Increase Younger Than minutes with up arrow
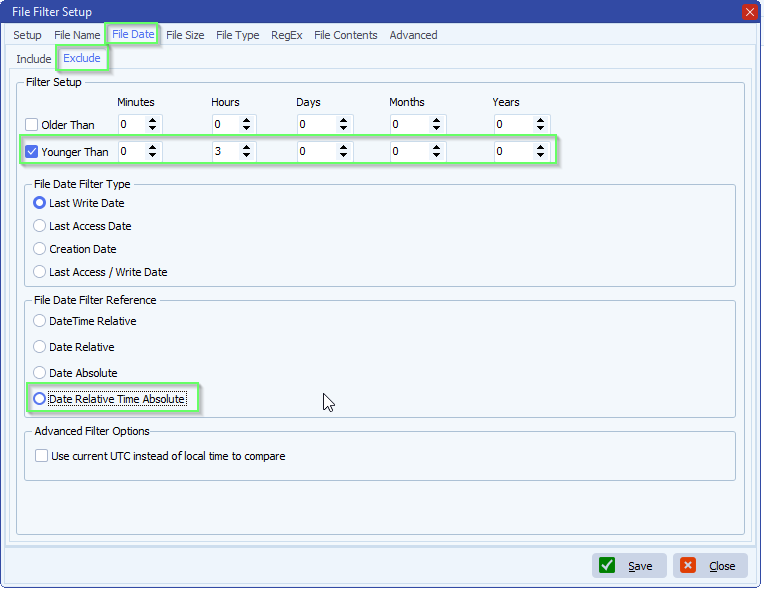 coord(153,147)
